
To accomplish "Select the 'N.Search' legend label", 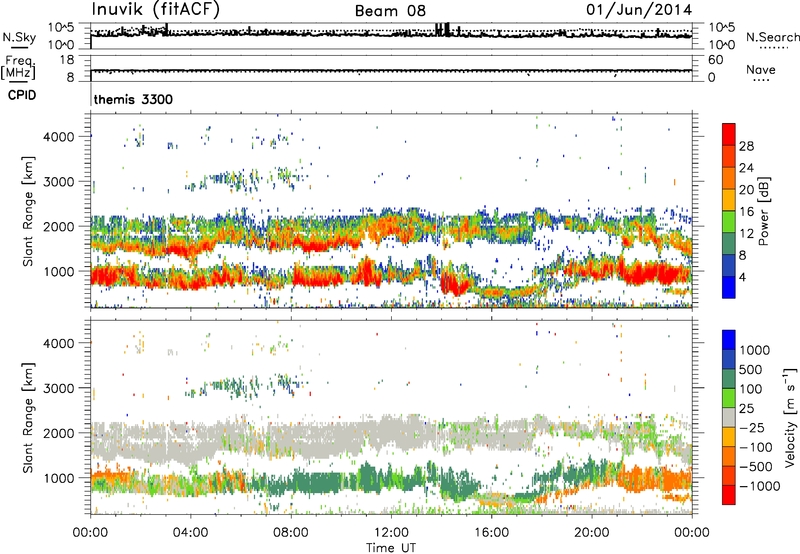I will point(772,37).
